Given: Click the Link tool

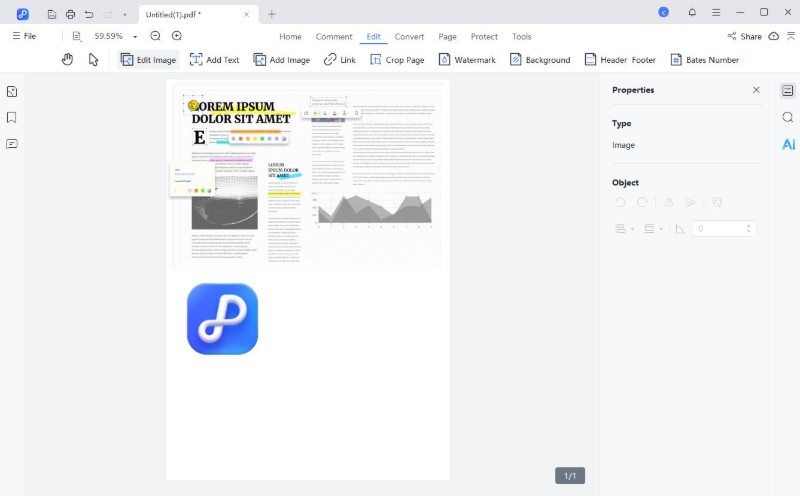Looking at the screenshot, I should point(340,60).
